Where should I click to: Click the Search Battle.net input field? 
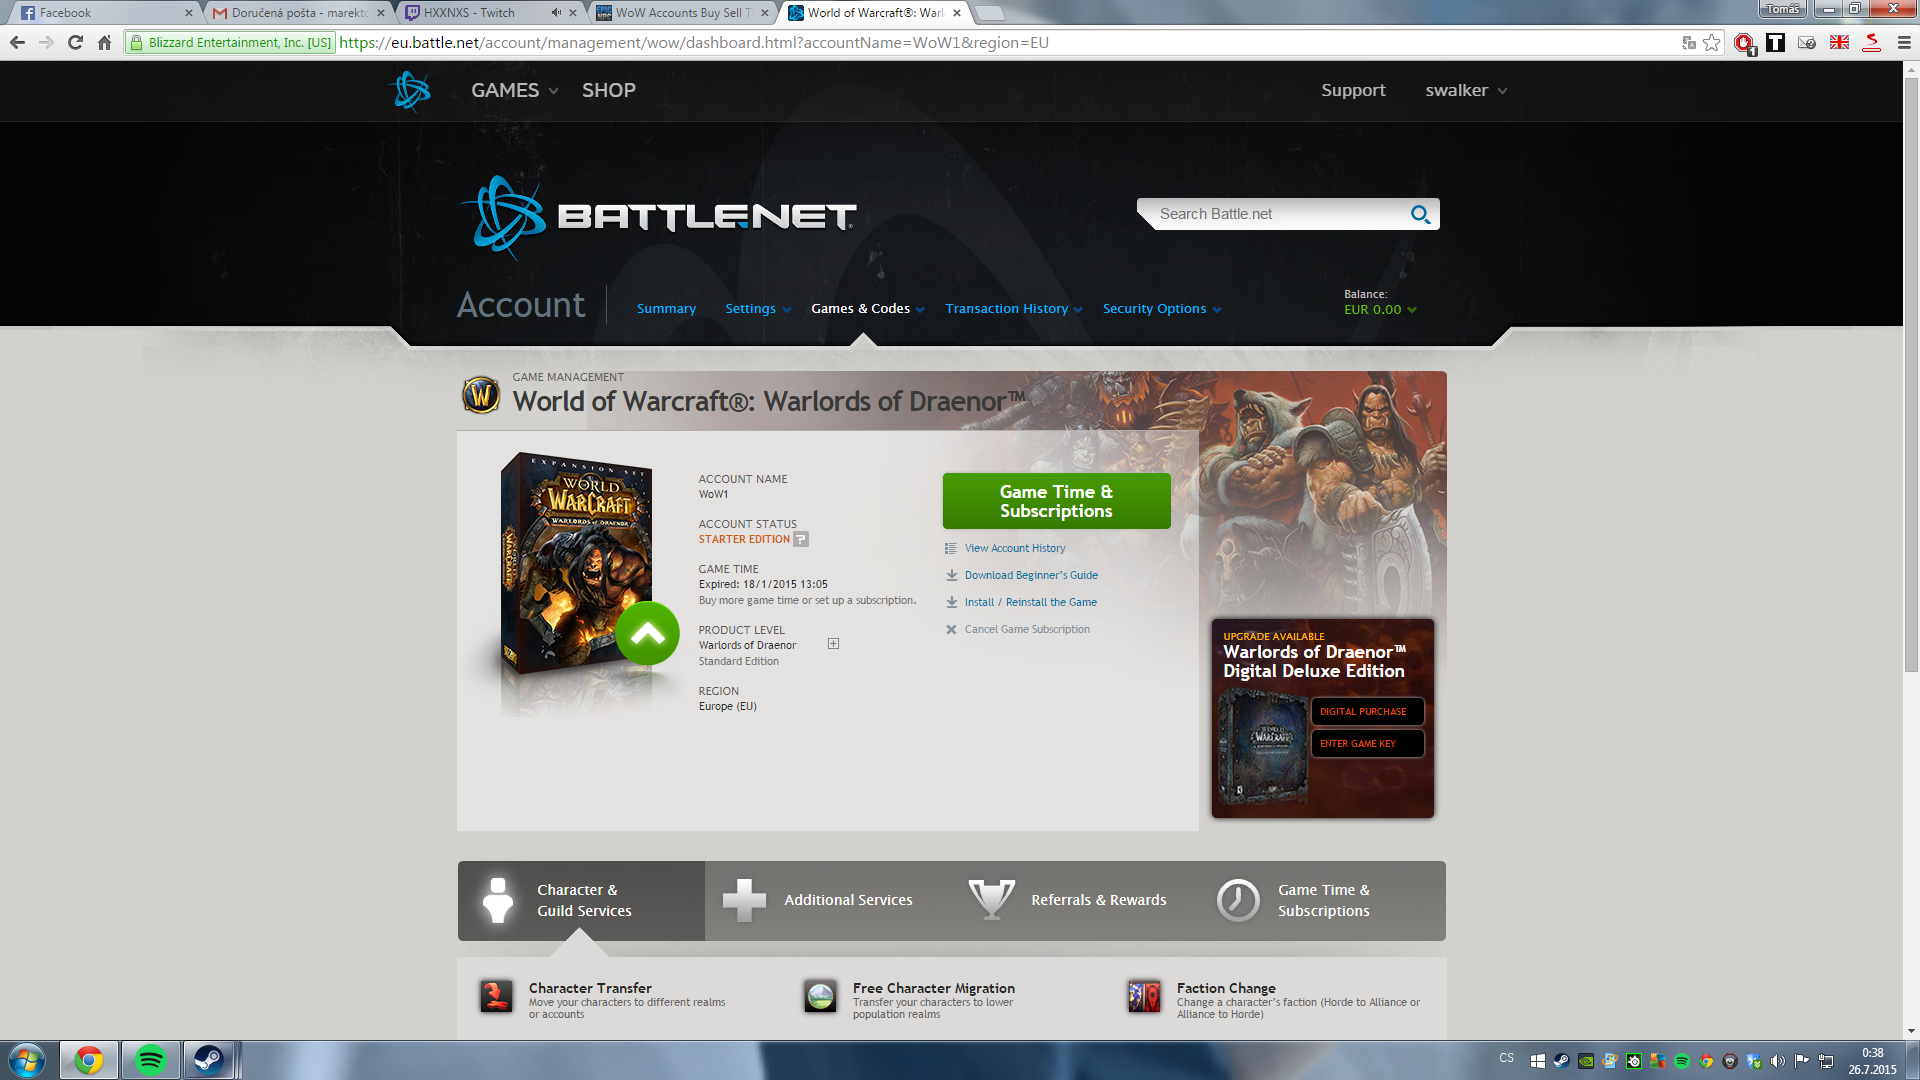pyautogui.click(x=1280, y=214)
